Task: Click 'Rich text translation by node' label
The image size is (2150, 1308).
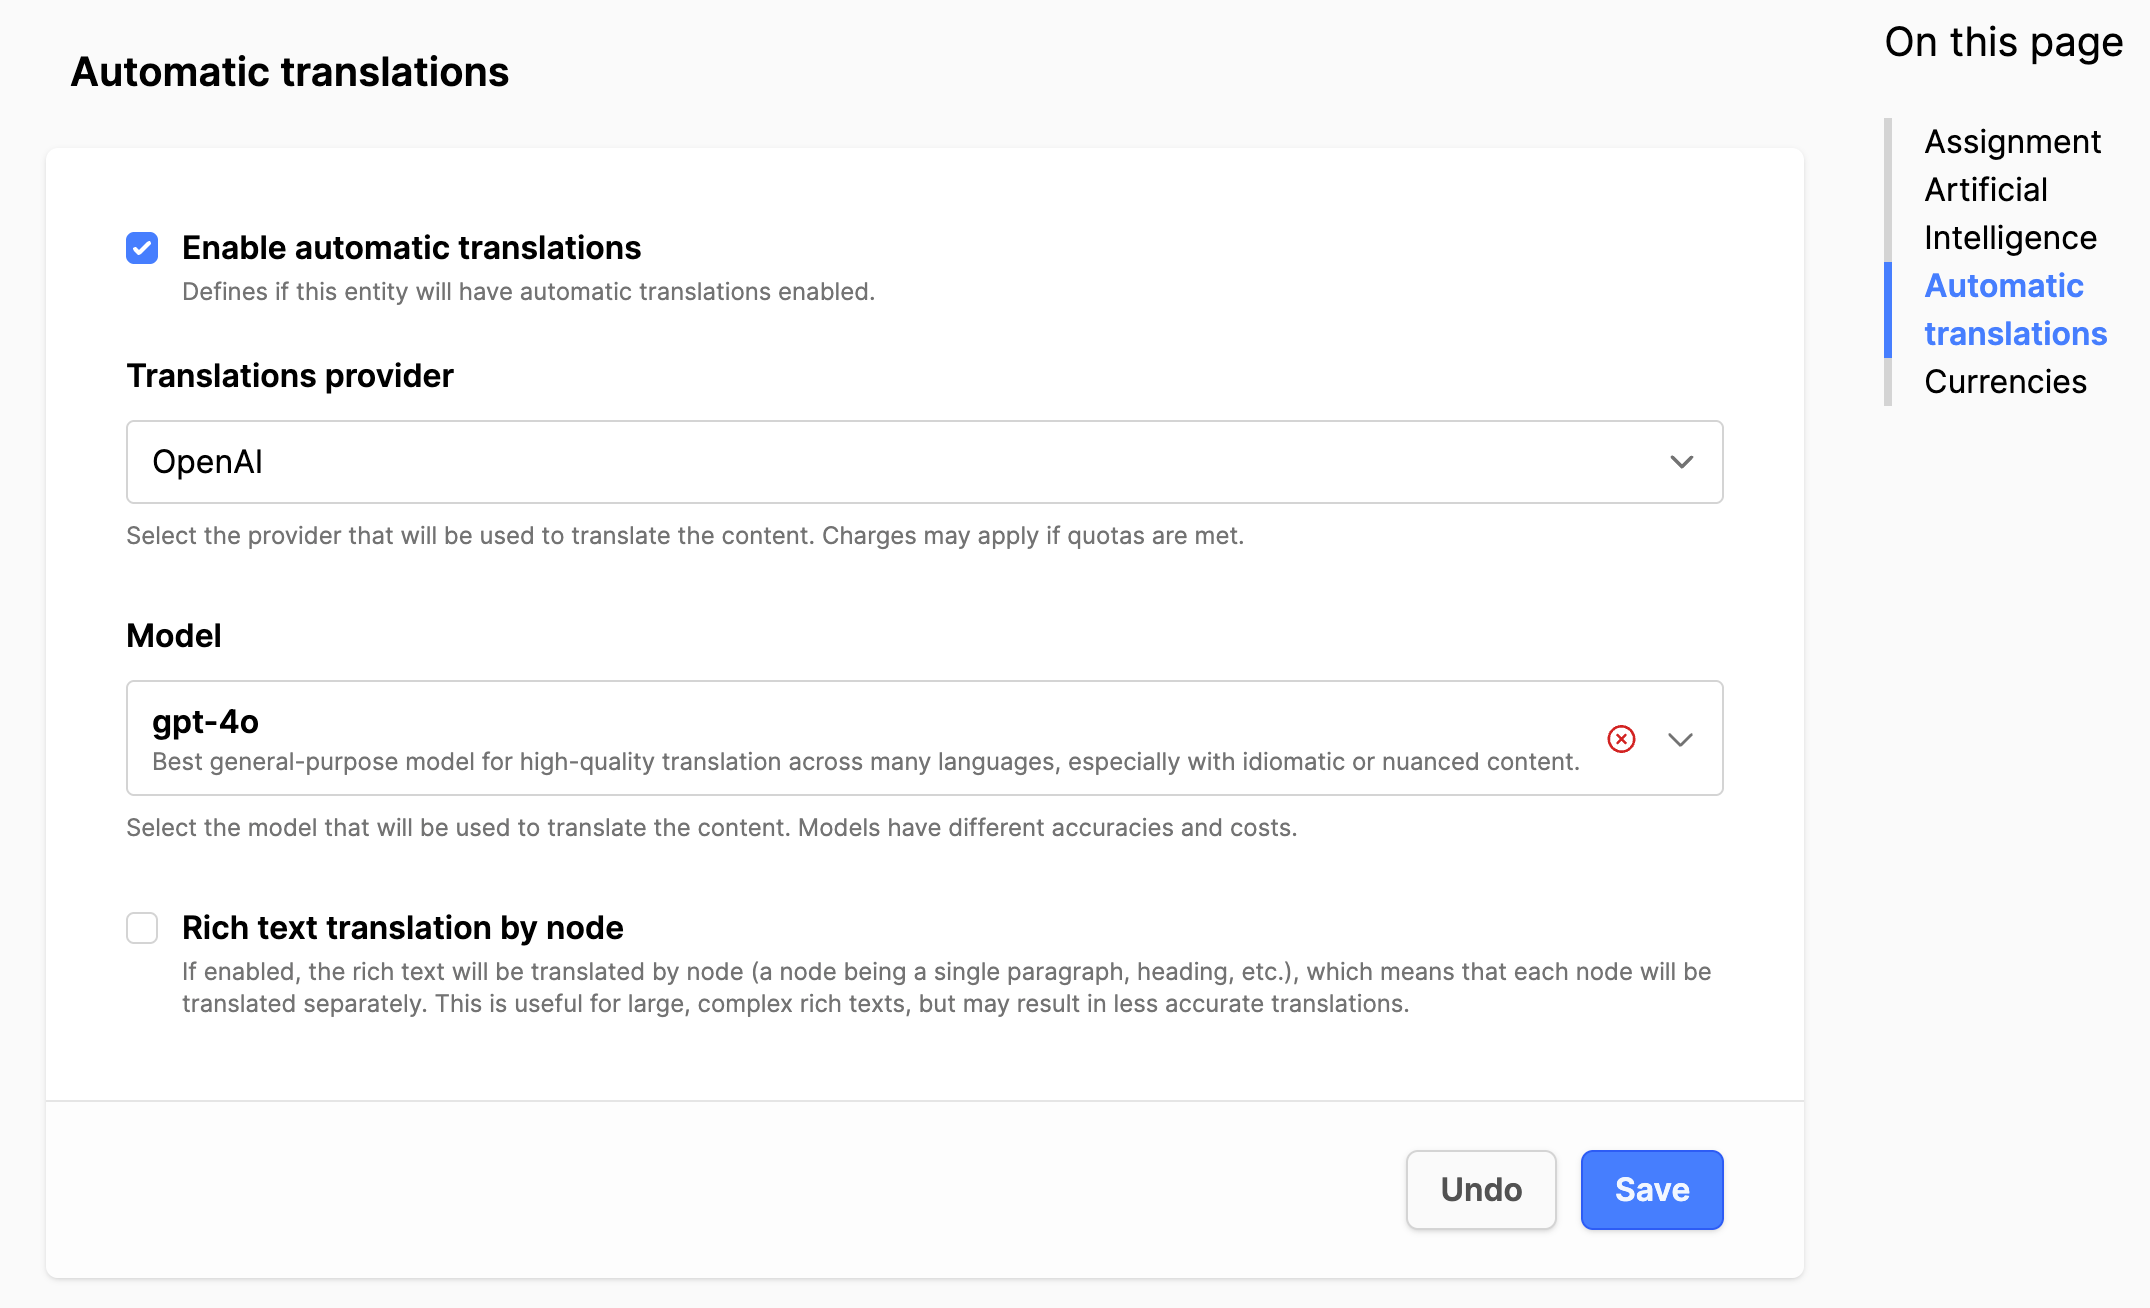Action: pos(402,928)
